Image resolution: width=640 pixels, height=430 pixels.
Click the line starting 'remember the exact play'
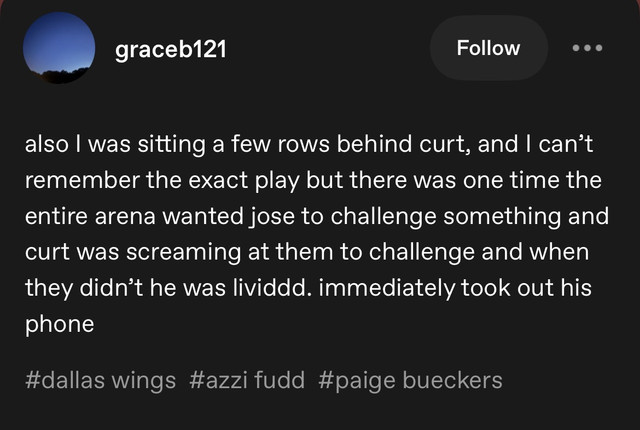pyautogui.click(x=313, y=180)
